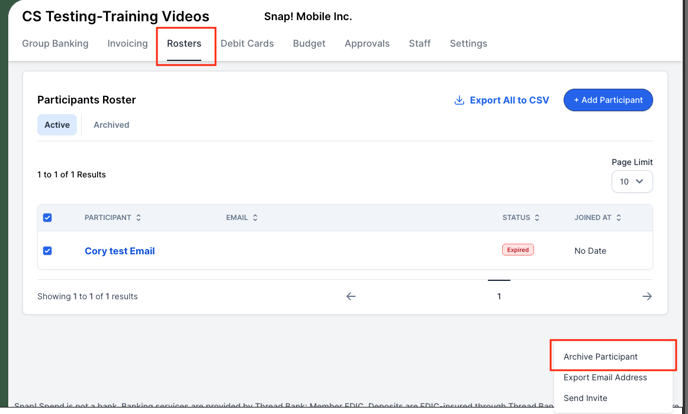Sort by the STATUS column arrows
This screenshot has height=414, width=688.
(537, 218)
